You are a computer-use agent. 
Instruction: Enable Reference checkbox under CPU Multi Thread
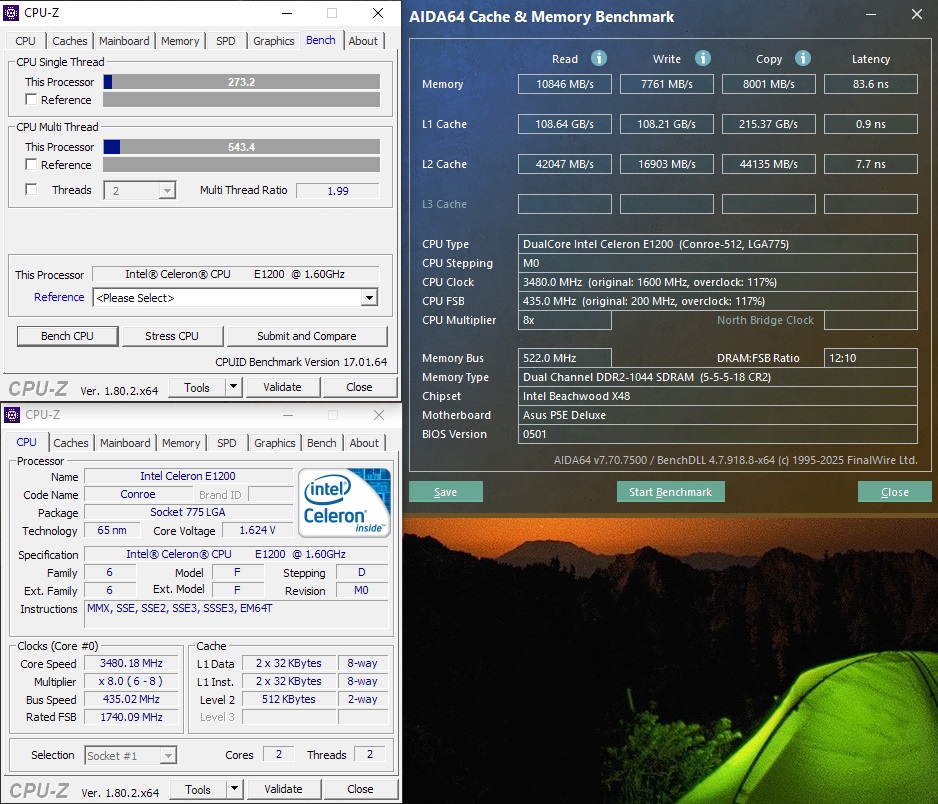(x=31, y=164)
